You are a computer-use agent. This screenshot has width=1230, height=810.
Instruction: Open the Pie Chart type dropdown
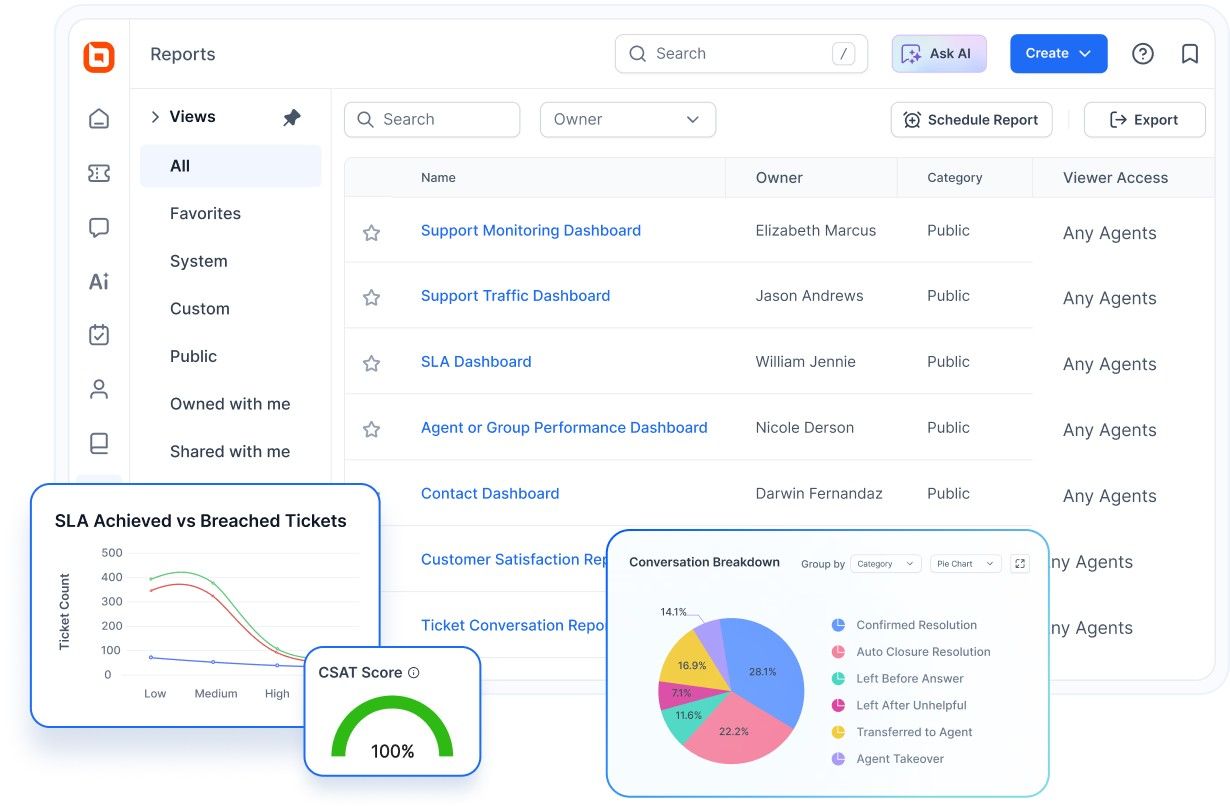(965, 564)
